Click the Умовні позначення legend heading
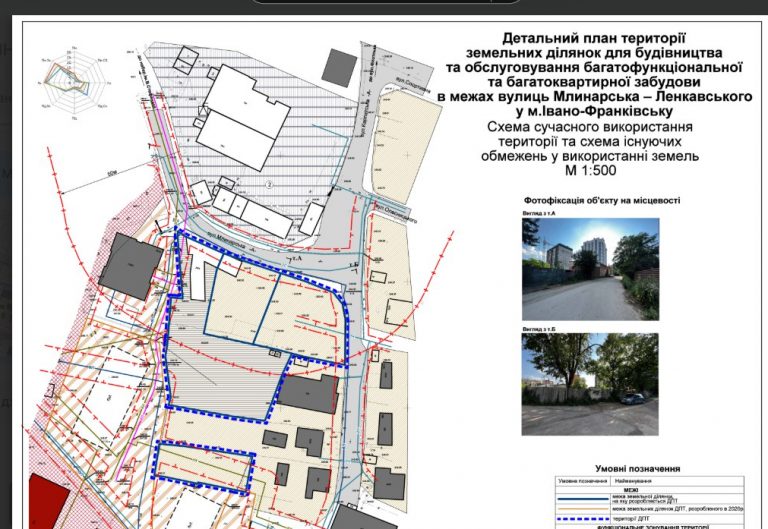Viewport: 768px width, 529px height. [637, 469]
